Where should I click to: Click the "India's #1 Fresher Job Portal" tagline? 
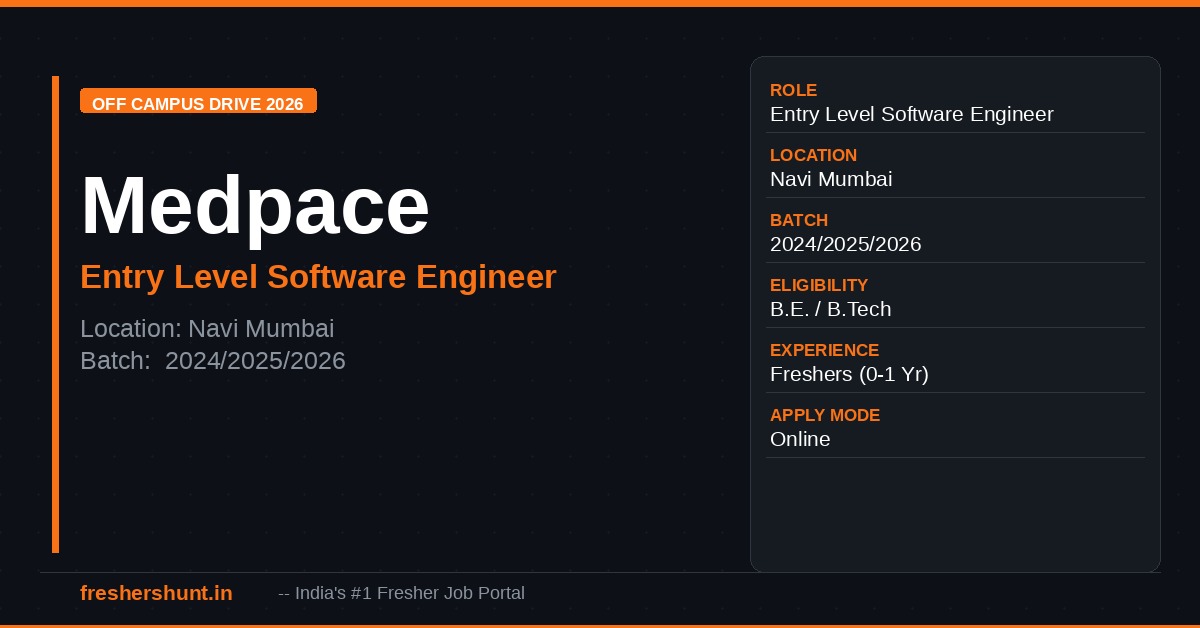point(402,593)
